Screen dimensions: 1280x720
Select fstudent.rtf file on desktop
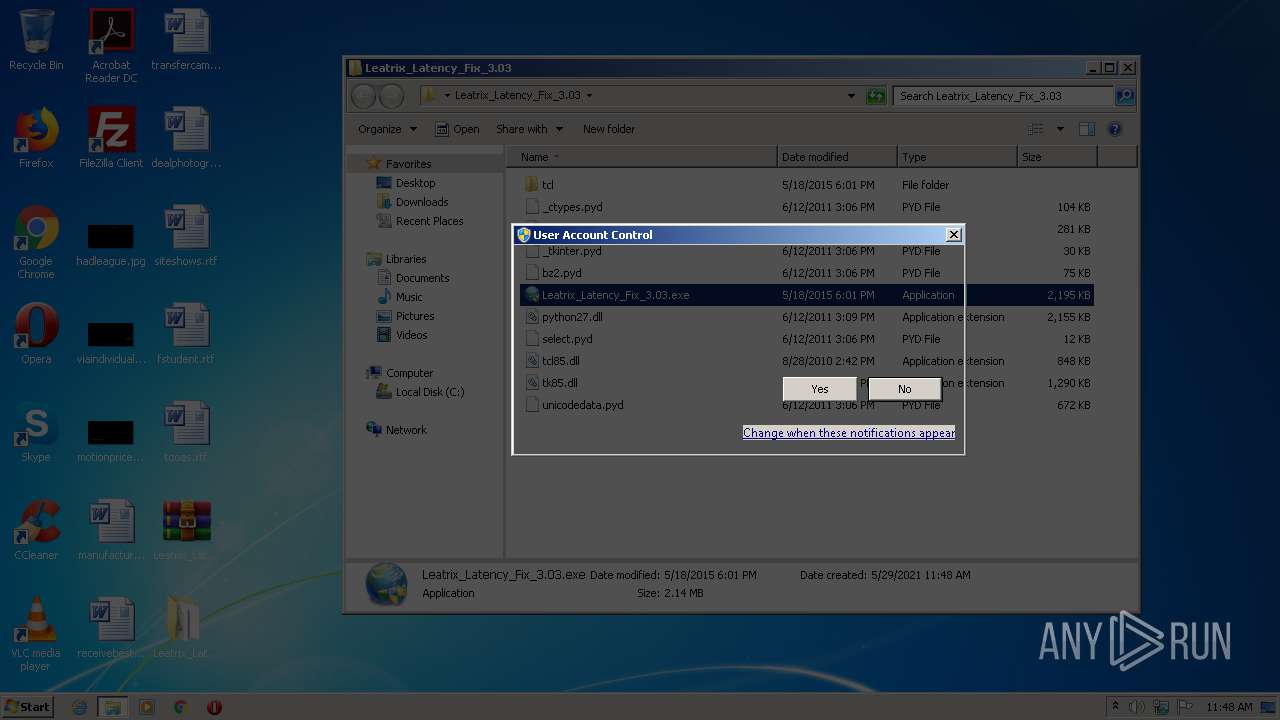point(186,334)
